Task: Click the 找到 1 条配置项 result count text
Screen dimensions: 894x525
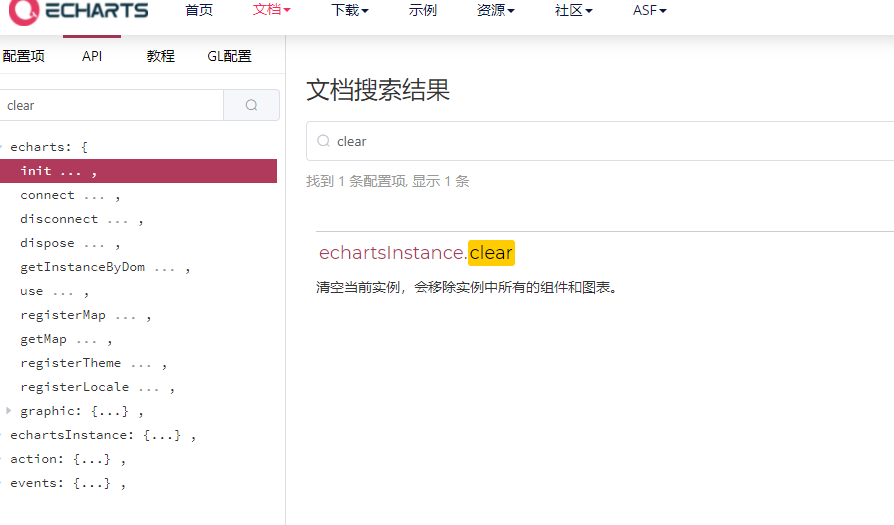Action: pyautogui.click(x=388, y=181)
